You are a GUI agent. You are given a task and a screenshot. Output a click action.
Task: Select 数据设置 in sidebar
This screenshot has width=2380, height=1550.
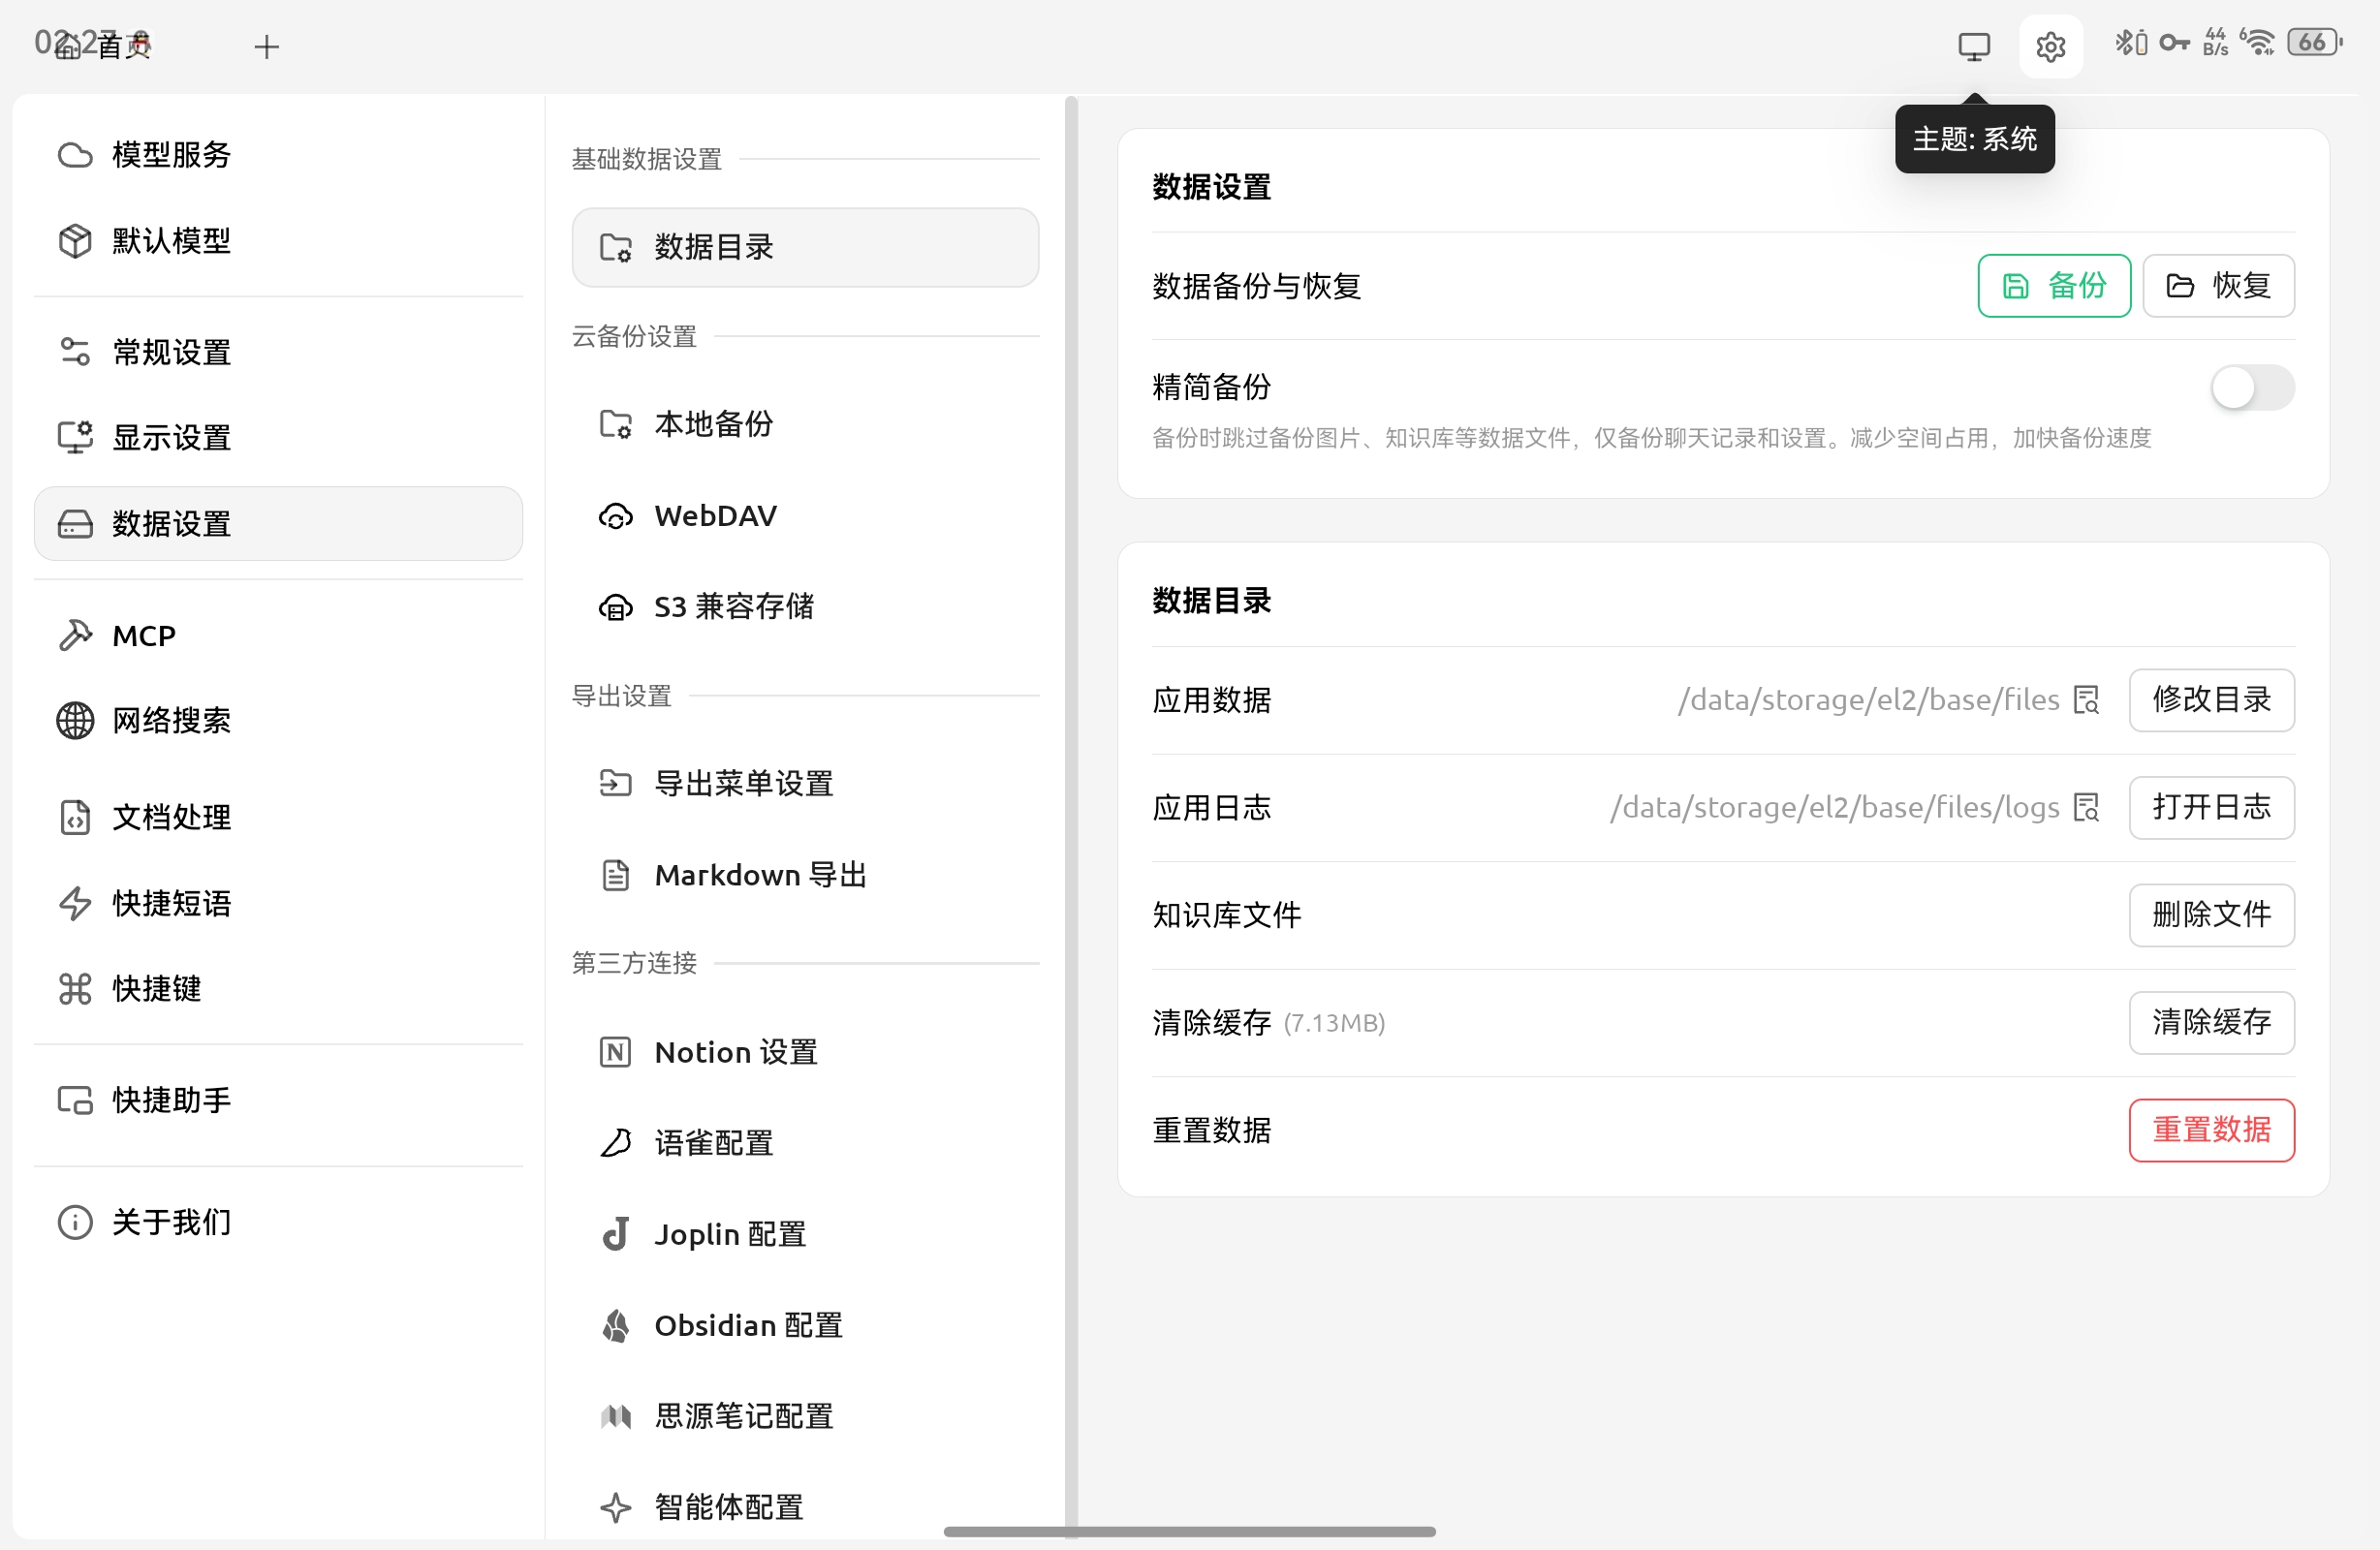[278, 523]
